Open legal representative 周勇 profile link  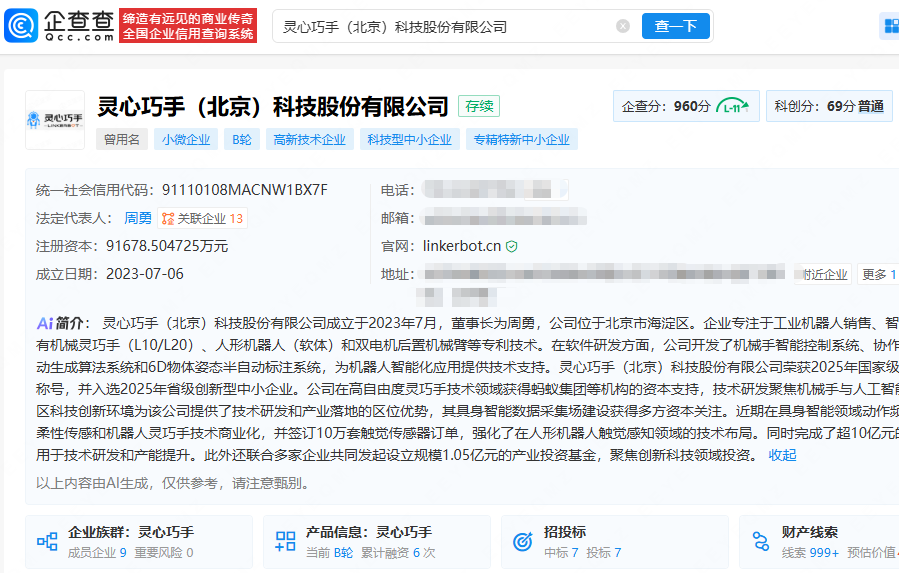[138, 218]
